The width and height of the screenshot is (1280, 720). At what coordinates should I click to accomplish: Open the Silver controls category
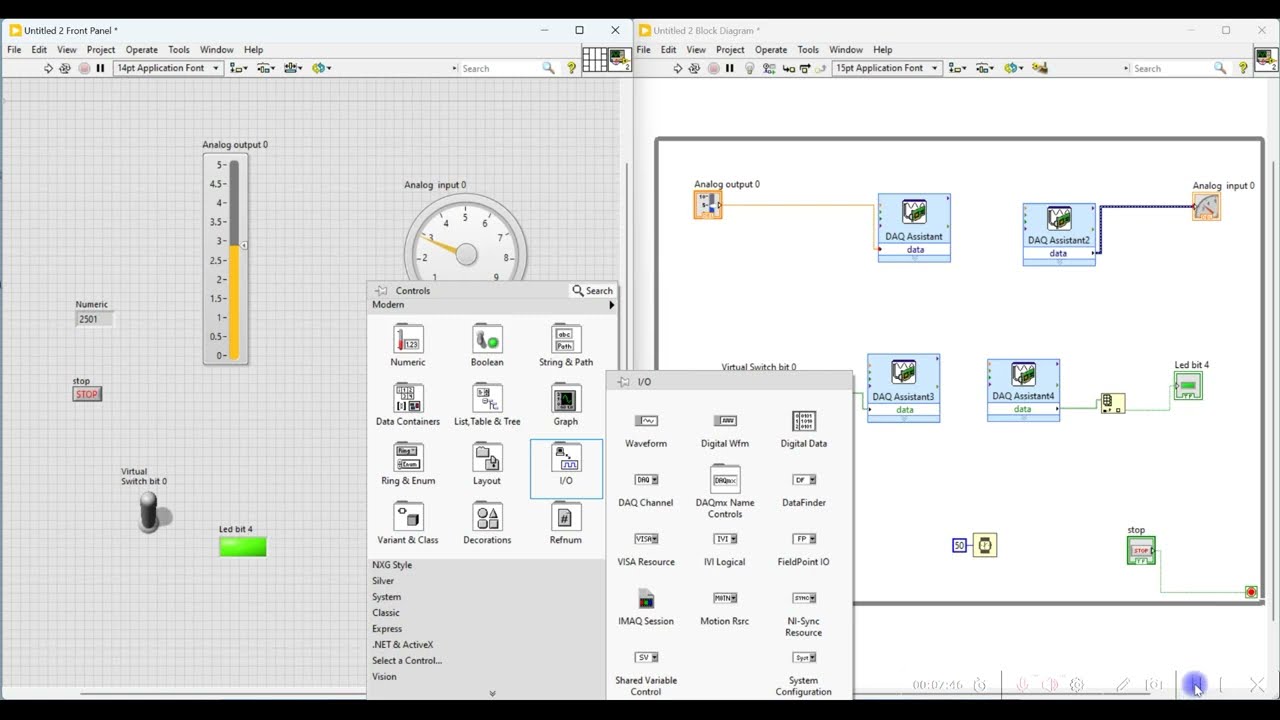[383, 581]
